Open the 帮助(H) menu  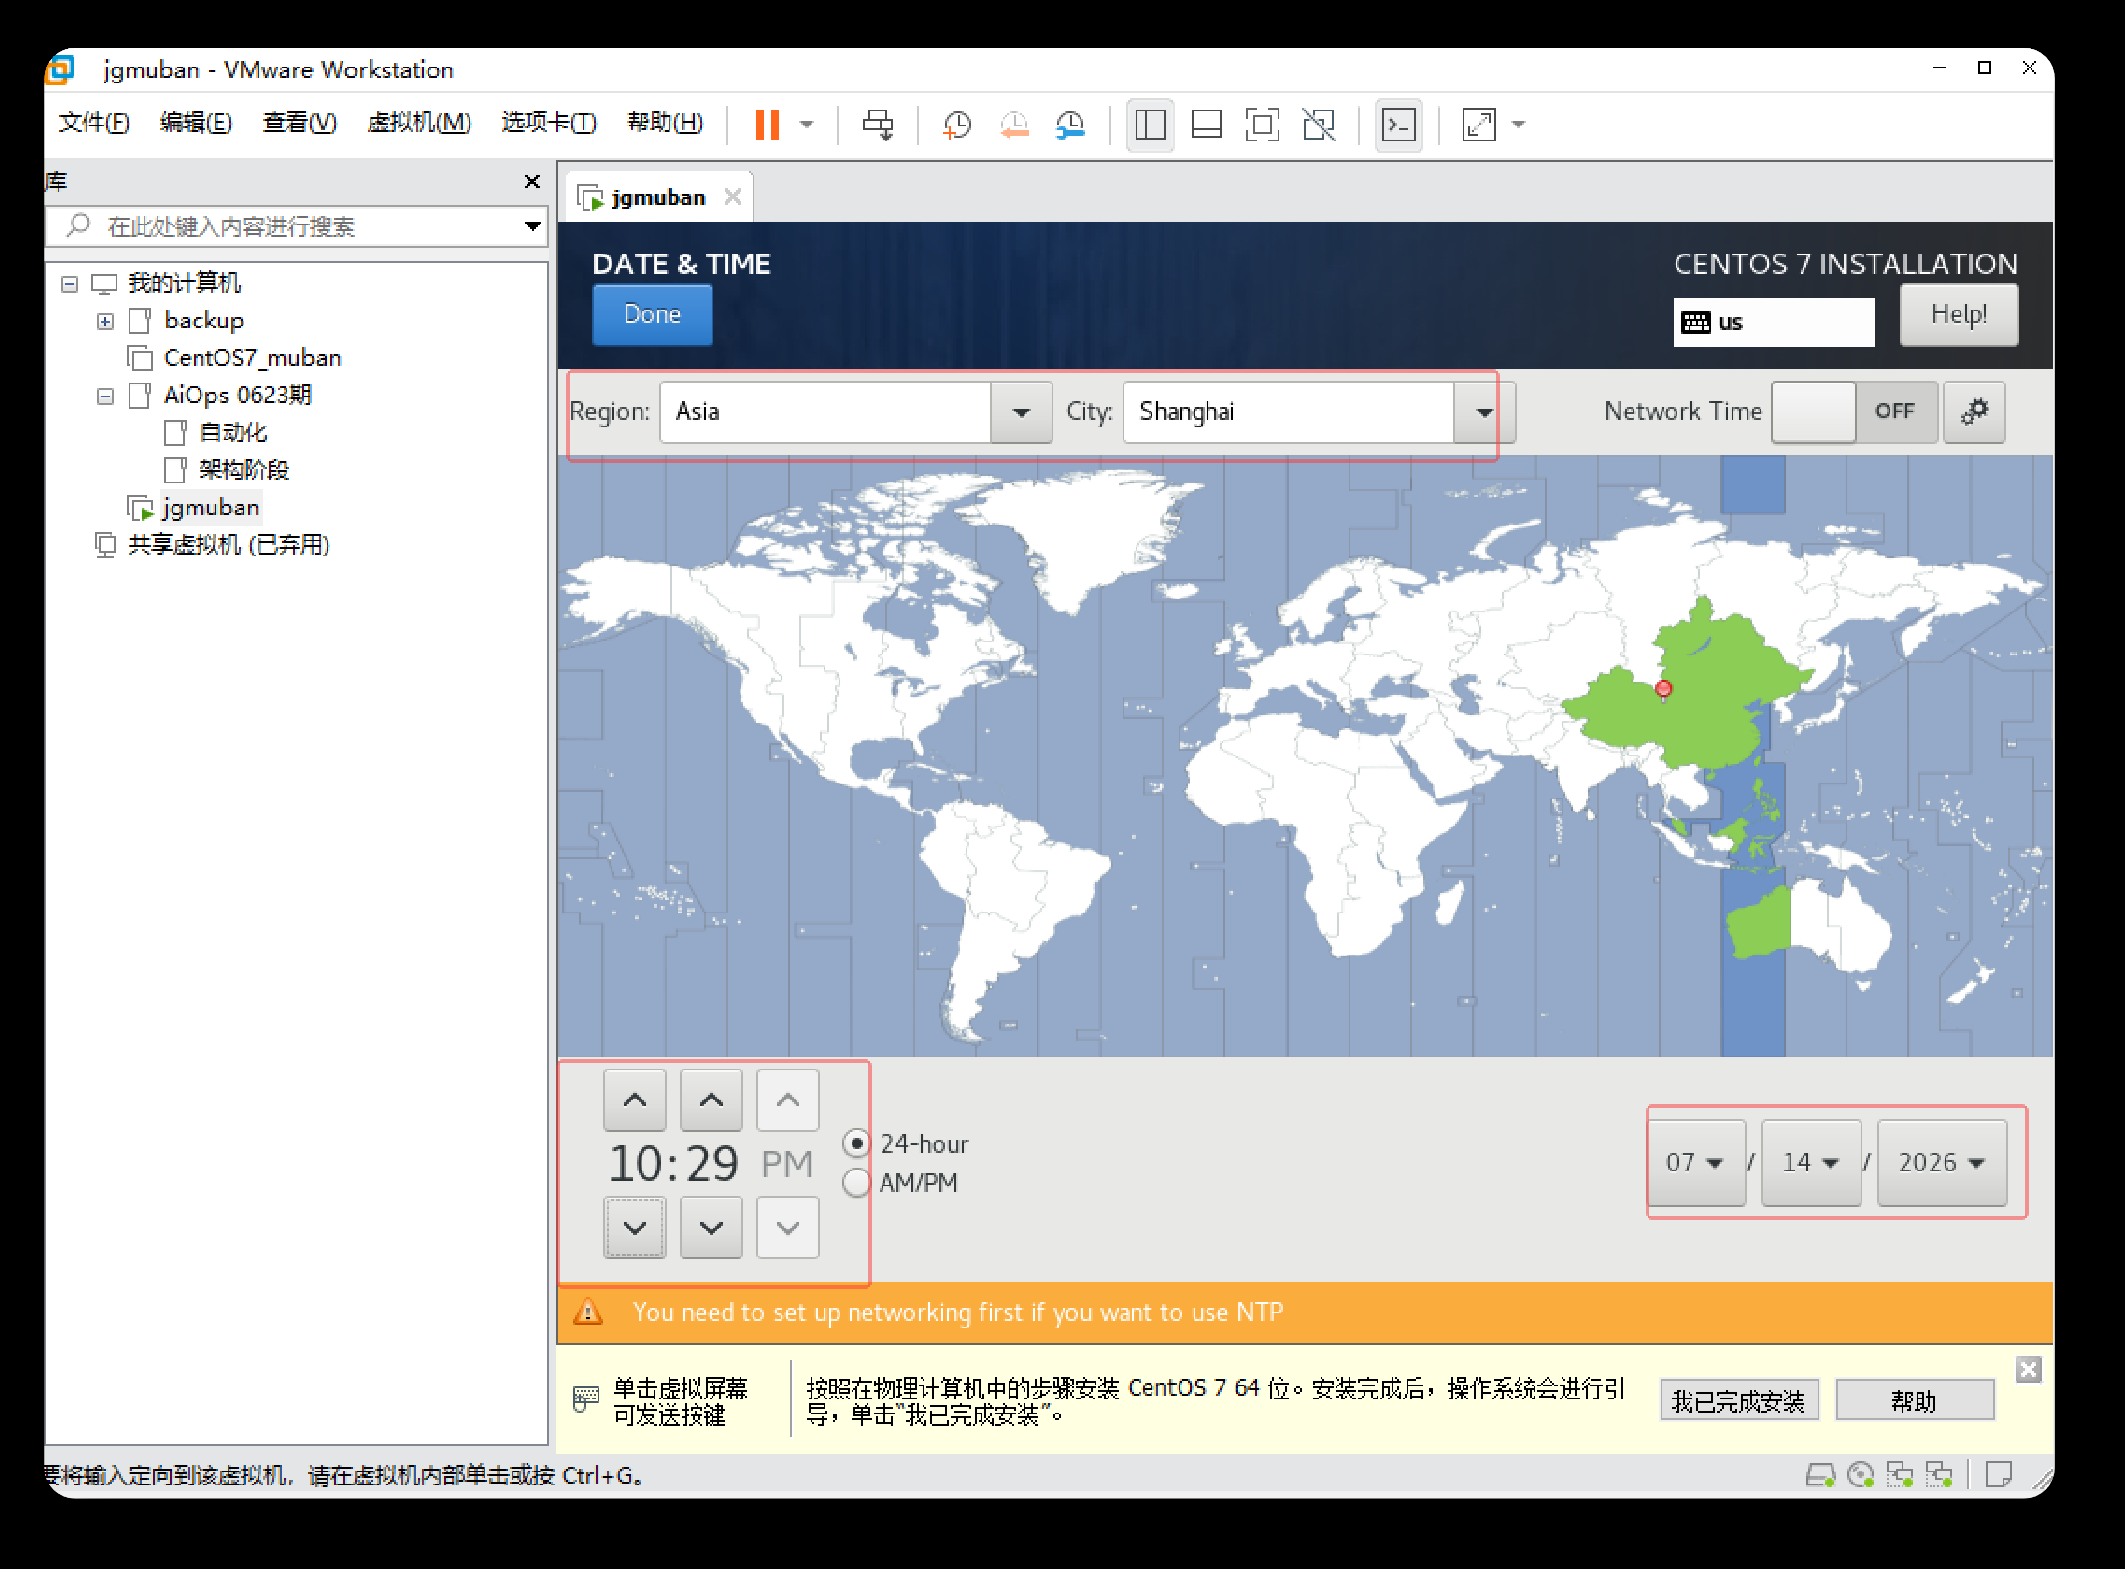coord(665,123)
